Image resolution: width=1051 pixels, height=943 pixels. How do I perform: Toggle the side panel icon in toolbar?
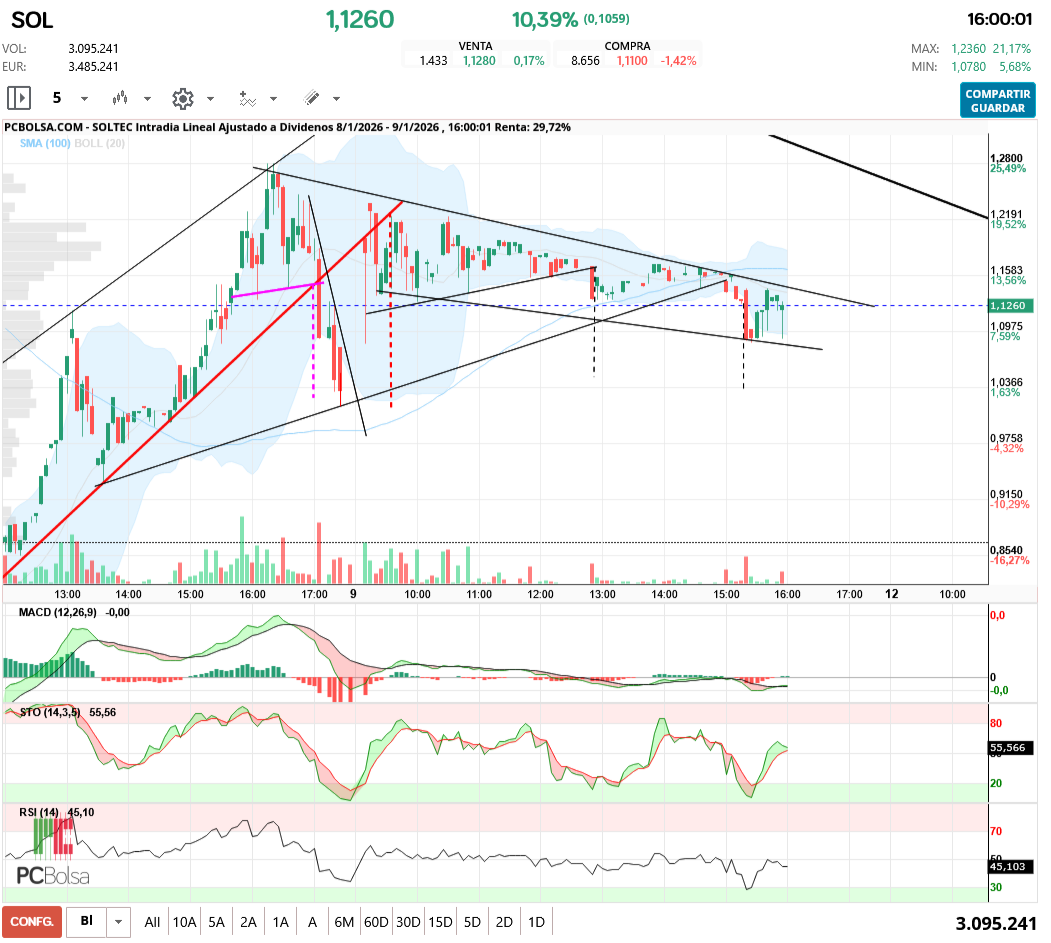pyautogui.click(x=19, y=99)
